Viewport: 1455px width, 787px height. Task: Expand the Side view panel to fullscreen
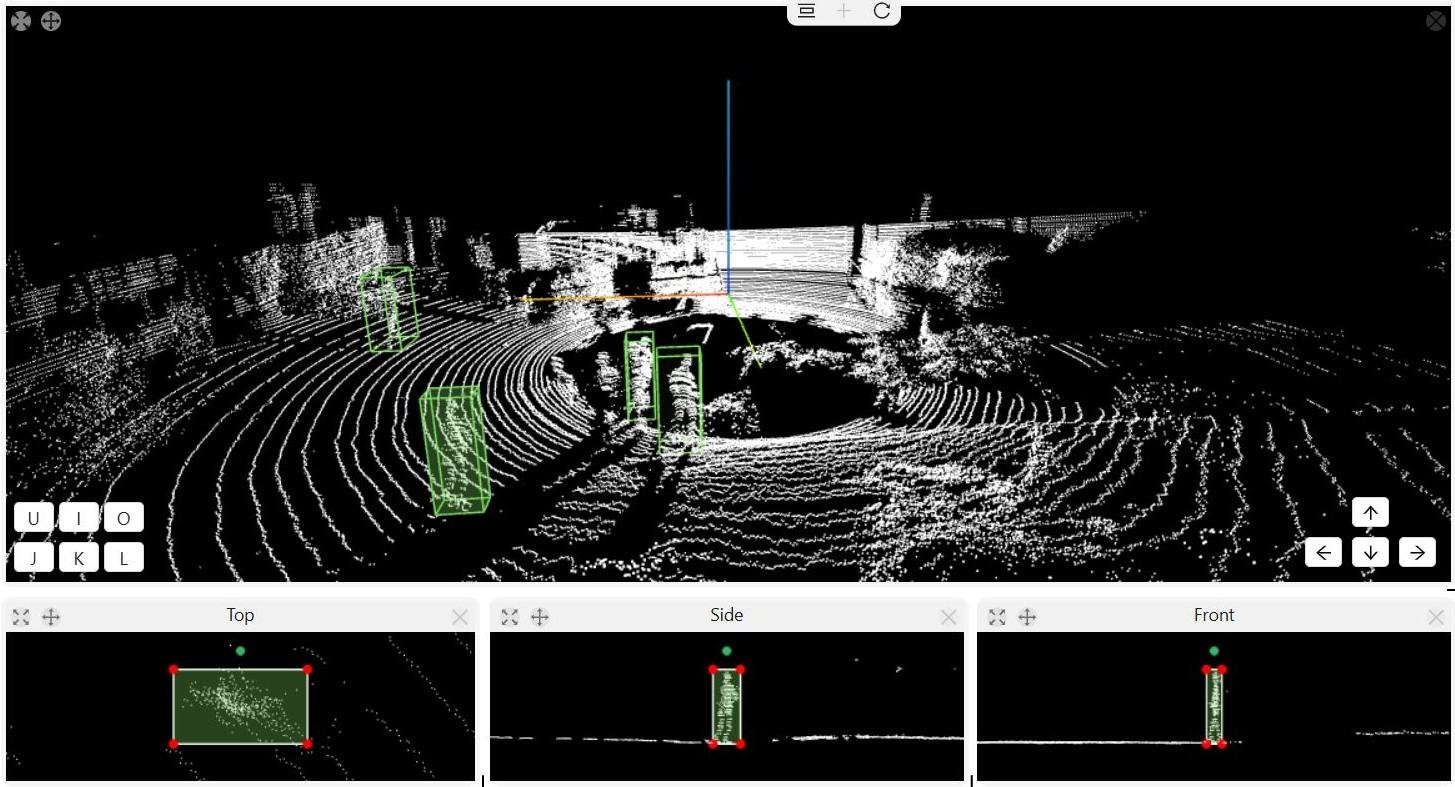point(509,617)
